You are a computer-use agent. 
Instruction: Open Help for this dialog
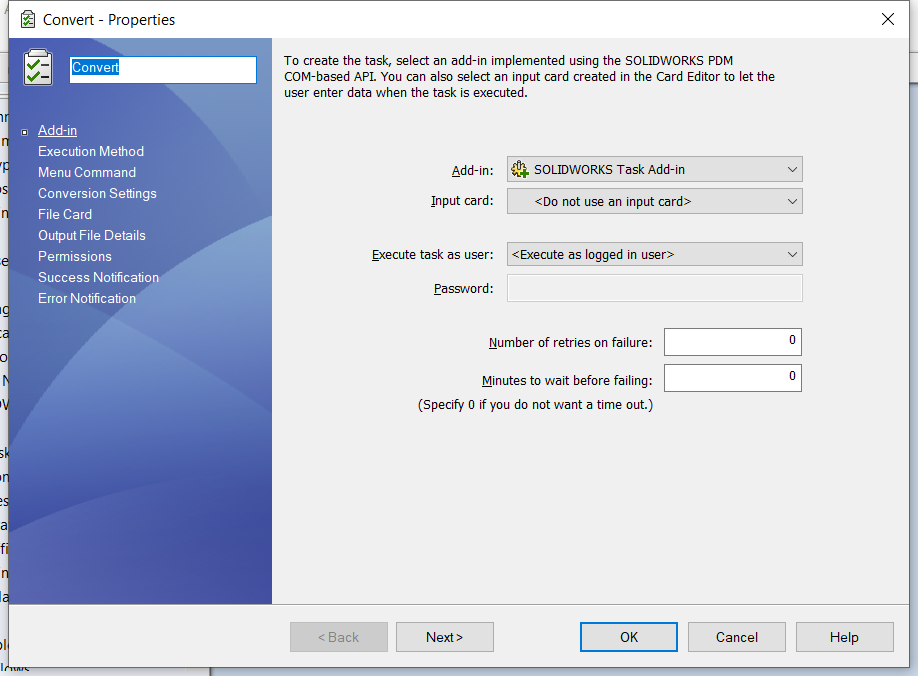844,637
